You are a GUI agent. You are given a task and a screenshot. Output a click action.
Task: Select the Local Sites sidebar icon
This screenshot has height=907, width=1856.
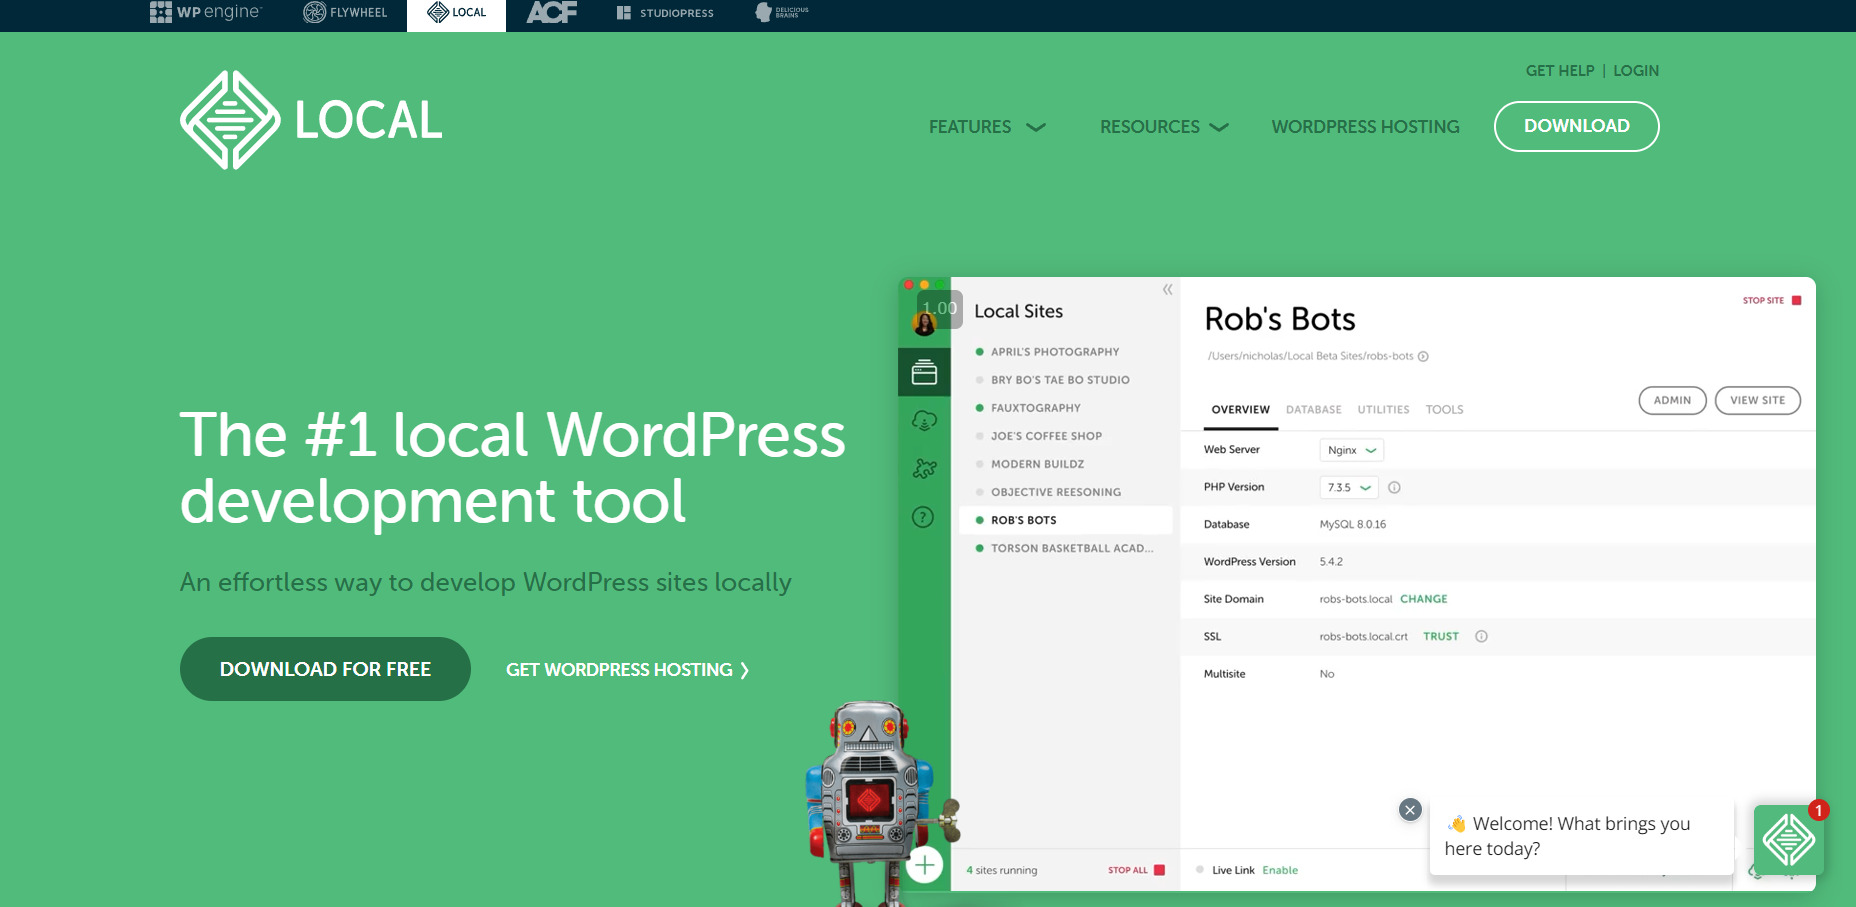tap(924, 372)
